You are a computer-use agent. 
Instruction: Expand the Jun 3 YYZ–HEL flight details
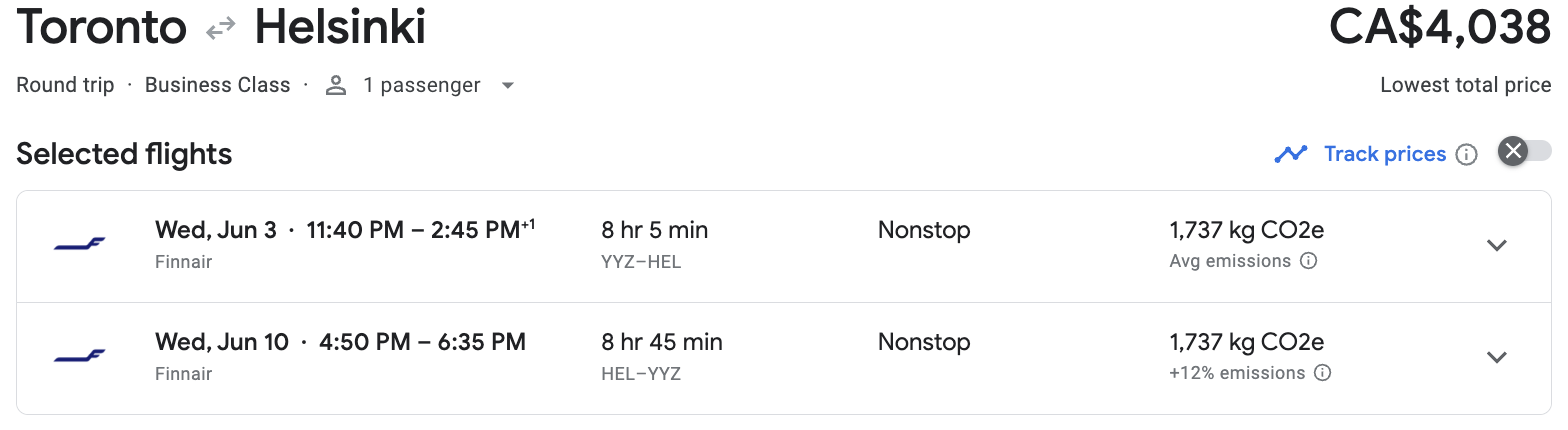pyautogui.click(x=1497, y=245)
